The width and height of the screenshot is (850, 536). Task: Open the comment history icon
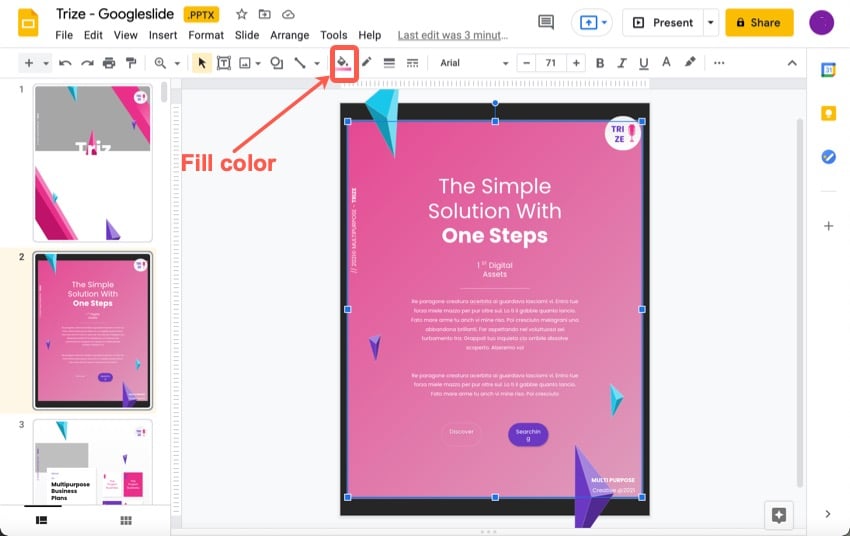pos(546,22)
